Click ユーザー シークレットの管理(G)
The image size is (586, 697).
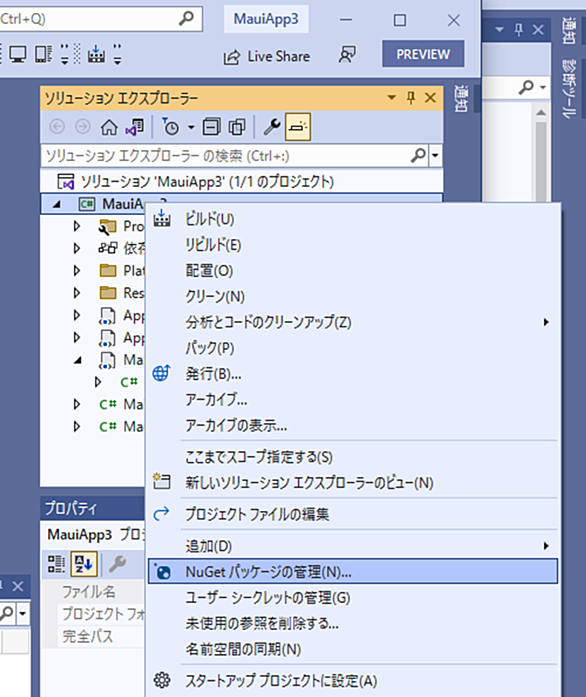352,597
